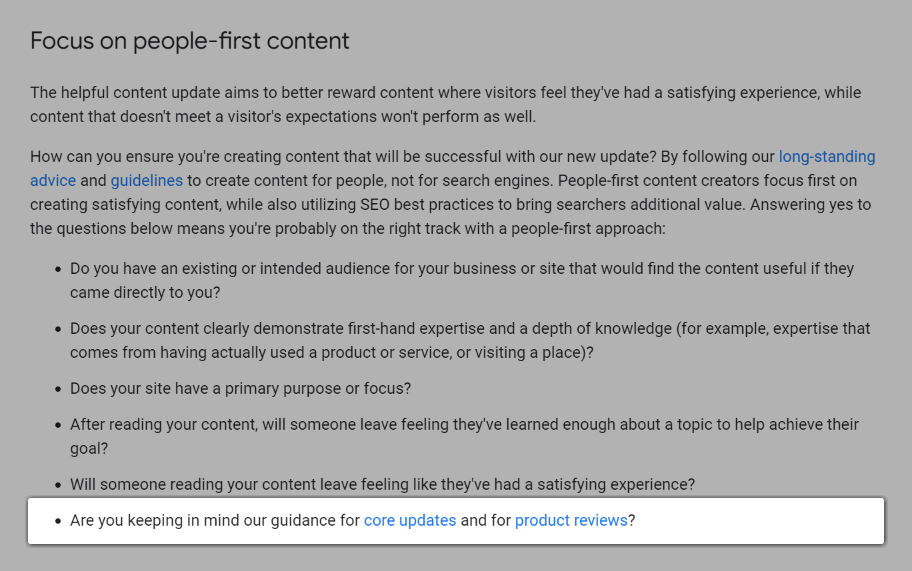912x571 pixels.
Task: Click the bullet dot before "After reading your content"
Action: (x=55, y=426)
